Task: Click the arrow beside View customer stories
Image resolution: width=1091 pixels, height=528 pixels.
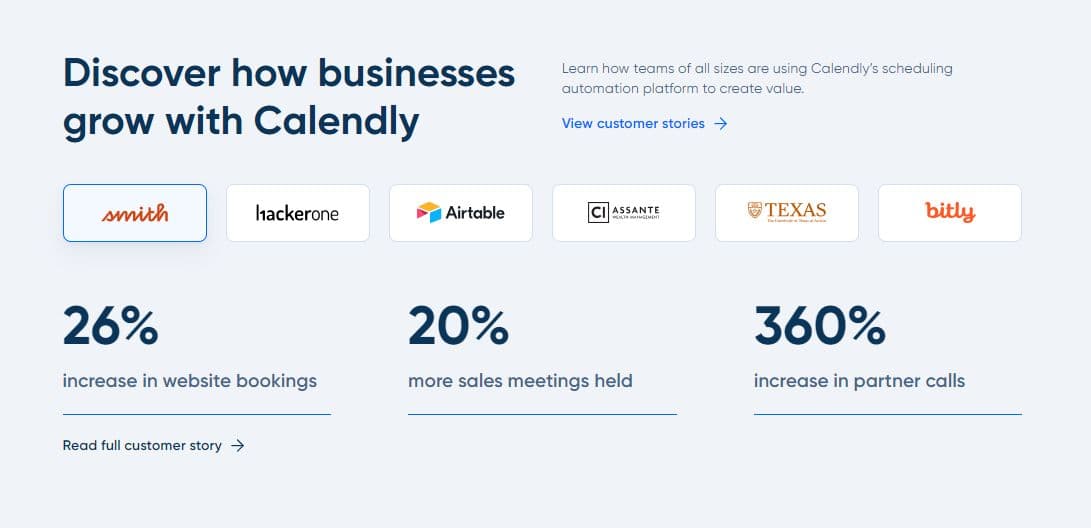Action: pos(721,124)
